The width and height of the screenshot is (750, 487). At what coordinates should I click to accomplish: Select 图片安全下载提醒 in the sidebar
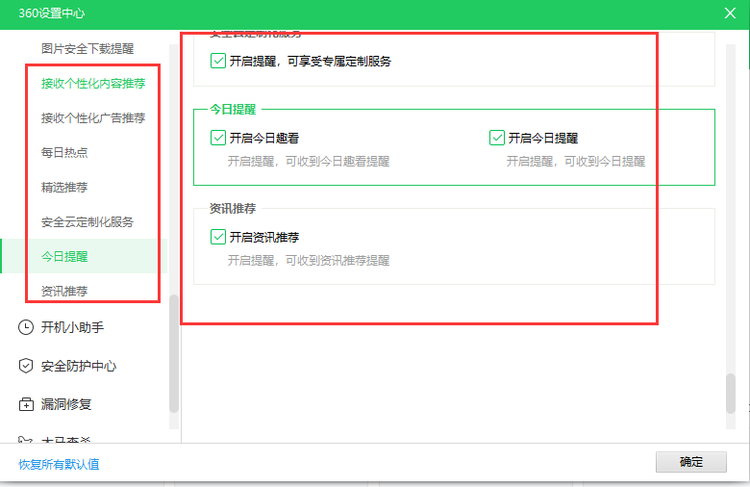coord(87,48)
